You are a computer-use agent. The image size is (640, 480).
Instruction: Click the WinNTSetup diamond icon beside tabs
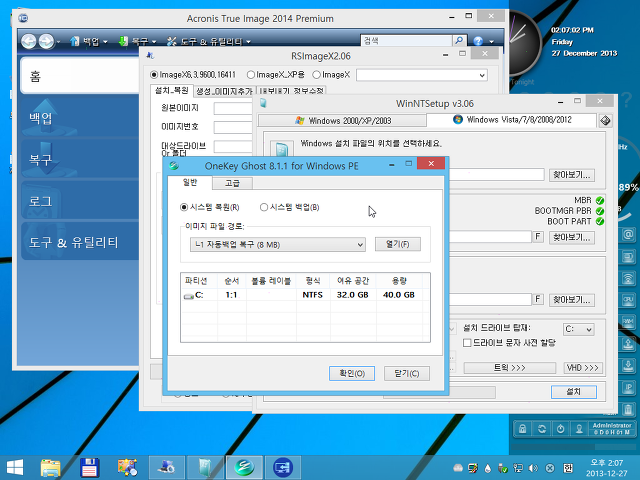(x=605, y=120)
